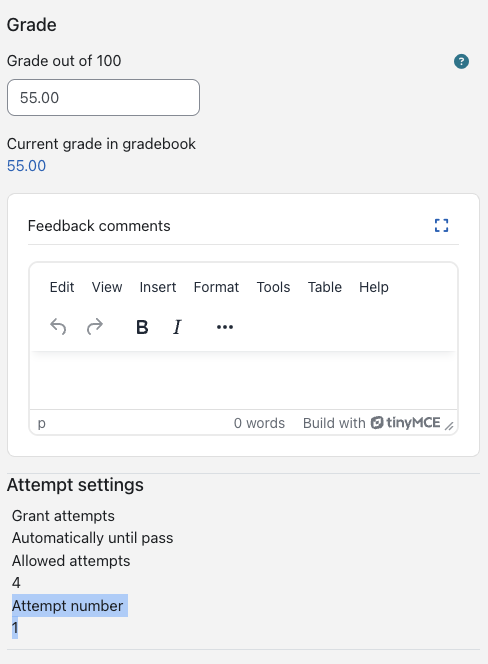Toggle bold formatting in editor
Screen dimensions: 488x664
click(x=142, y=327)
